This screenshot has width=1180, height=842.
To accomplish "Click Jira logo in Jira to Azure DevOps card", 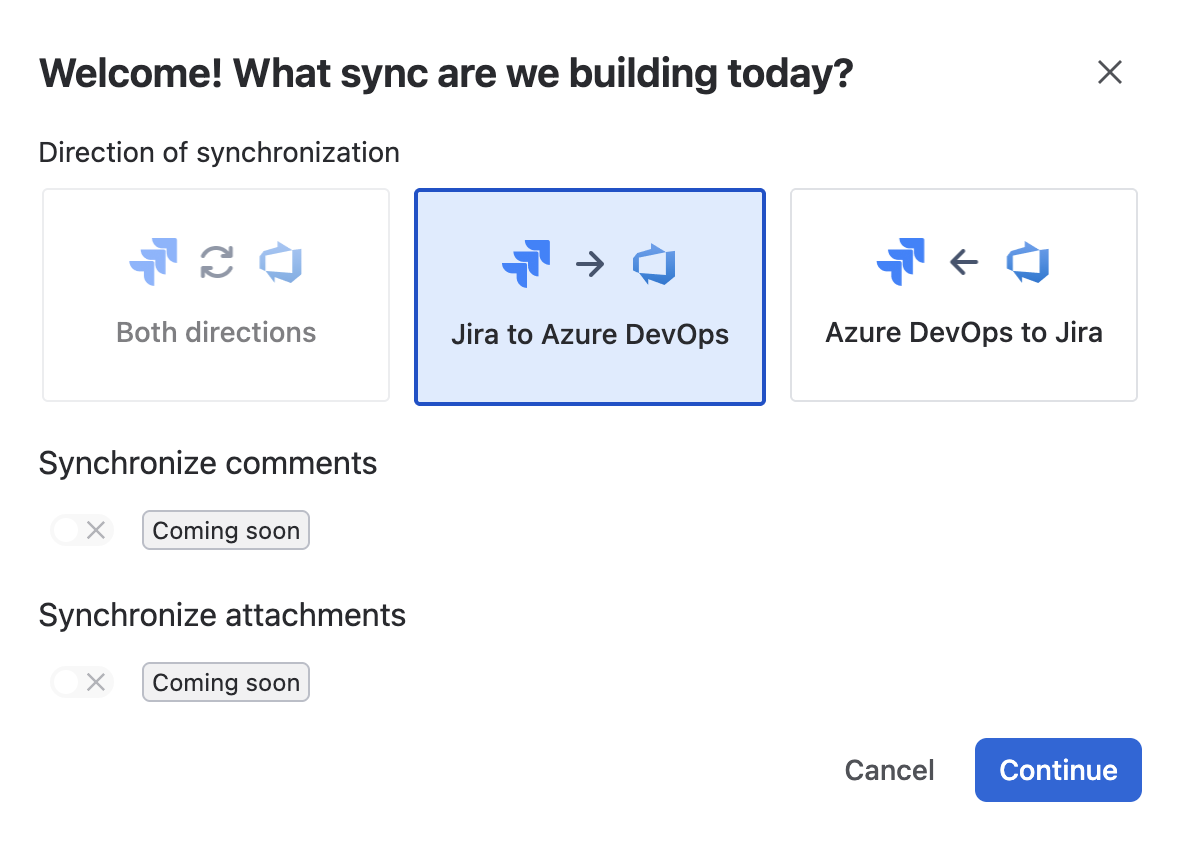I will tap(527, 263).
